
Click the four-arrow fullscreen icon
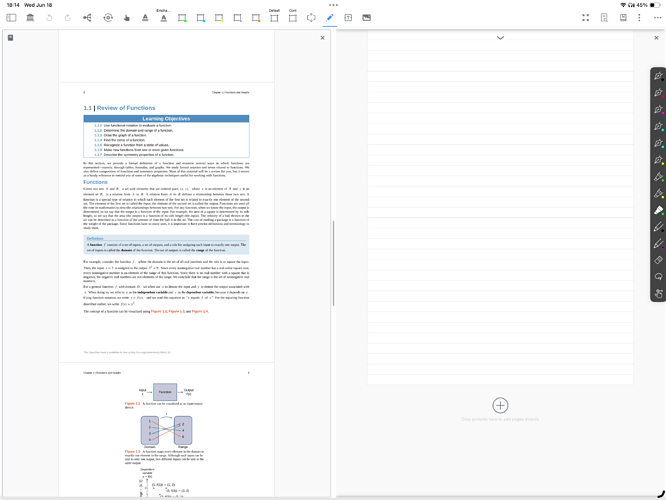point(586,18)
